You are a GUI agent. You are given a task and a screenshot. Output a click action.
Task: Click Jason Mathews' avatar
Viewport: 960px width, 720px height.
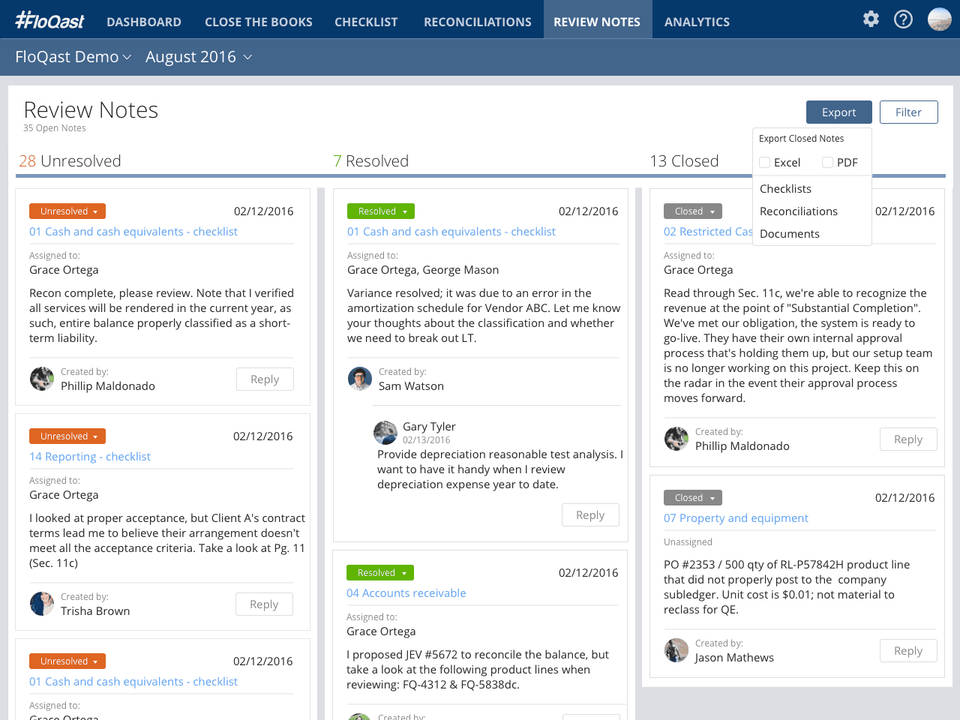[676, 650]
